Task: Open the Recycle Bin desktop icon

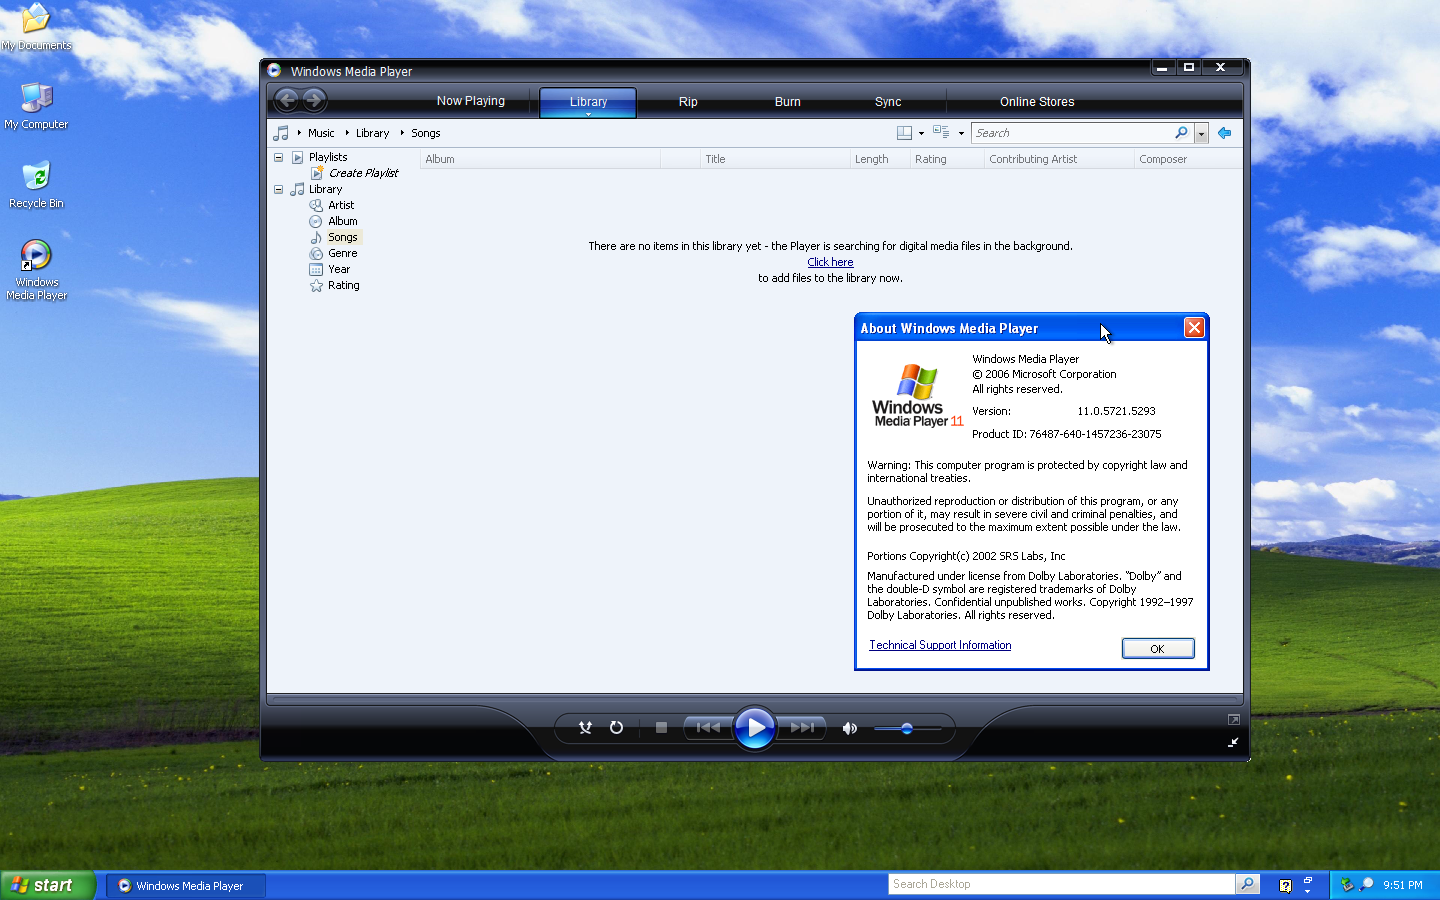Action: 36,185
